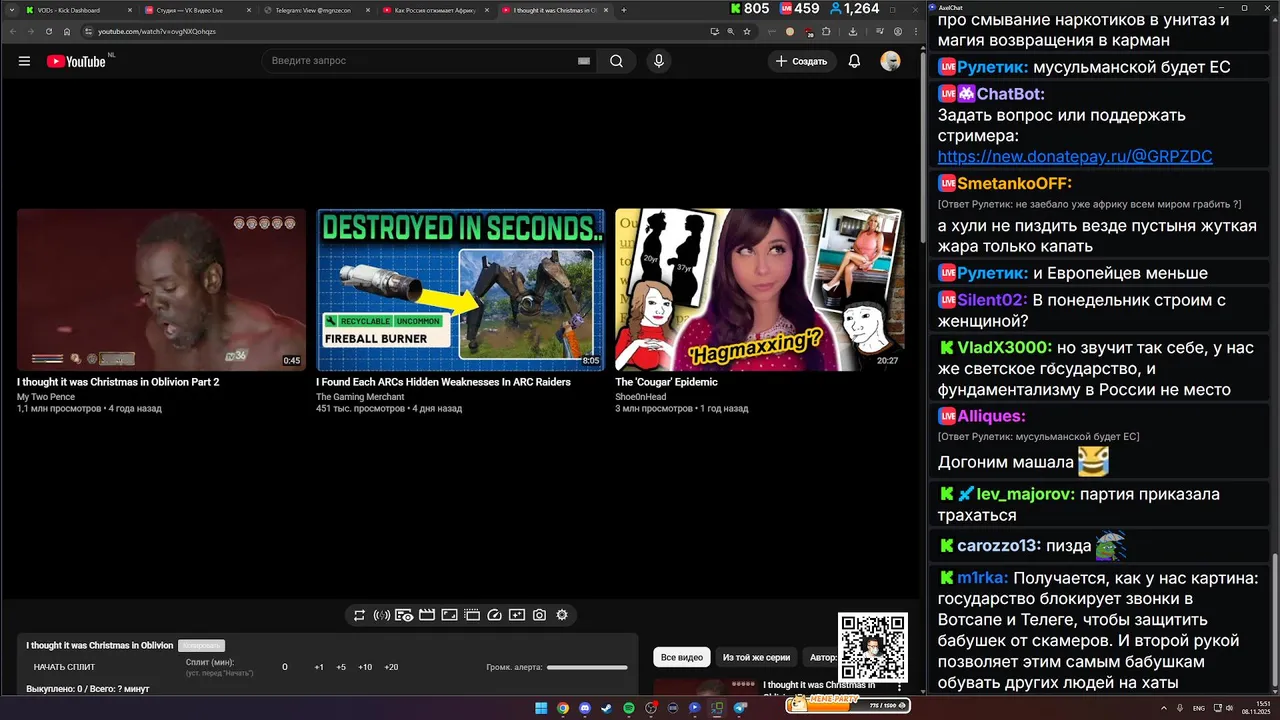The image size is (1280, 720).
Task: Open Discord from the taskbar
Action: click(x=585, y=708)
